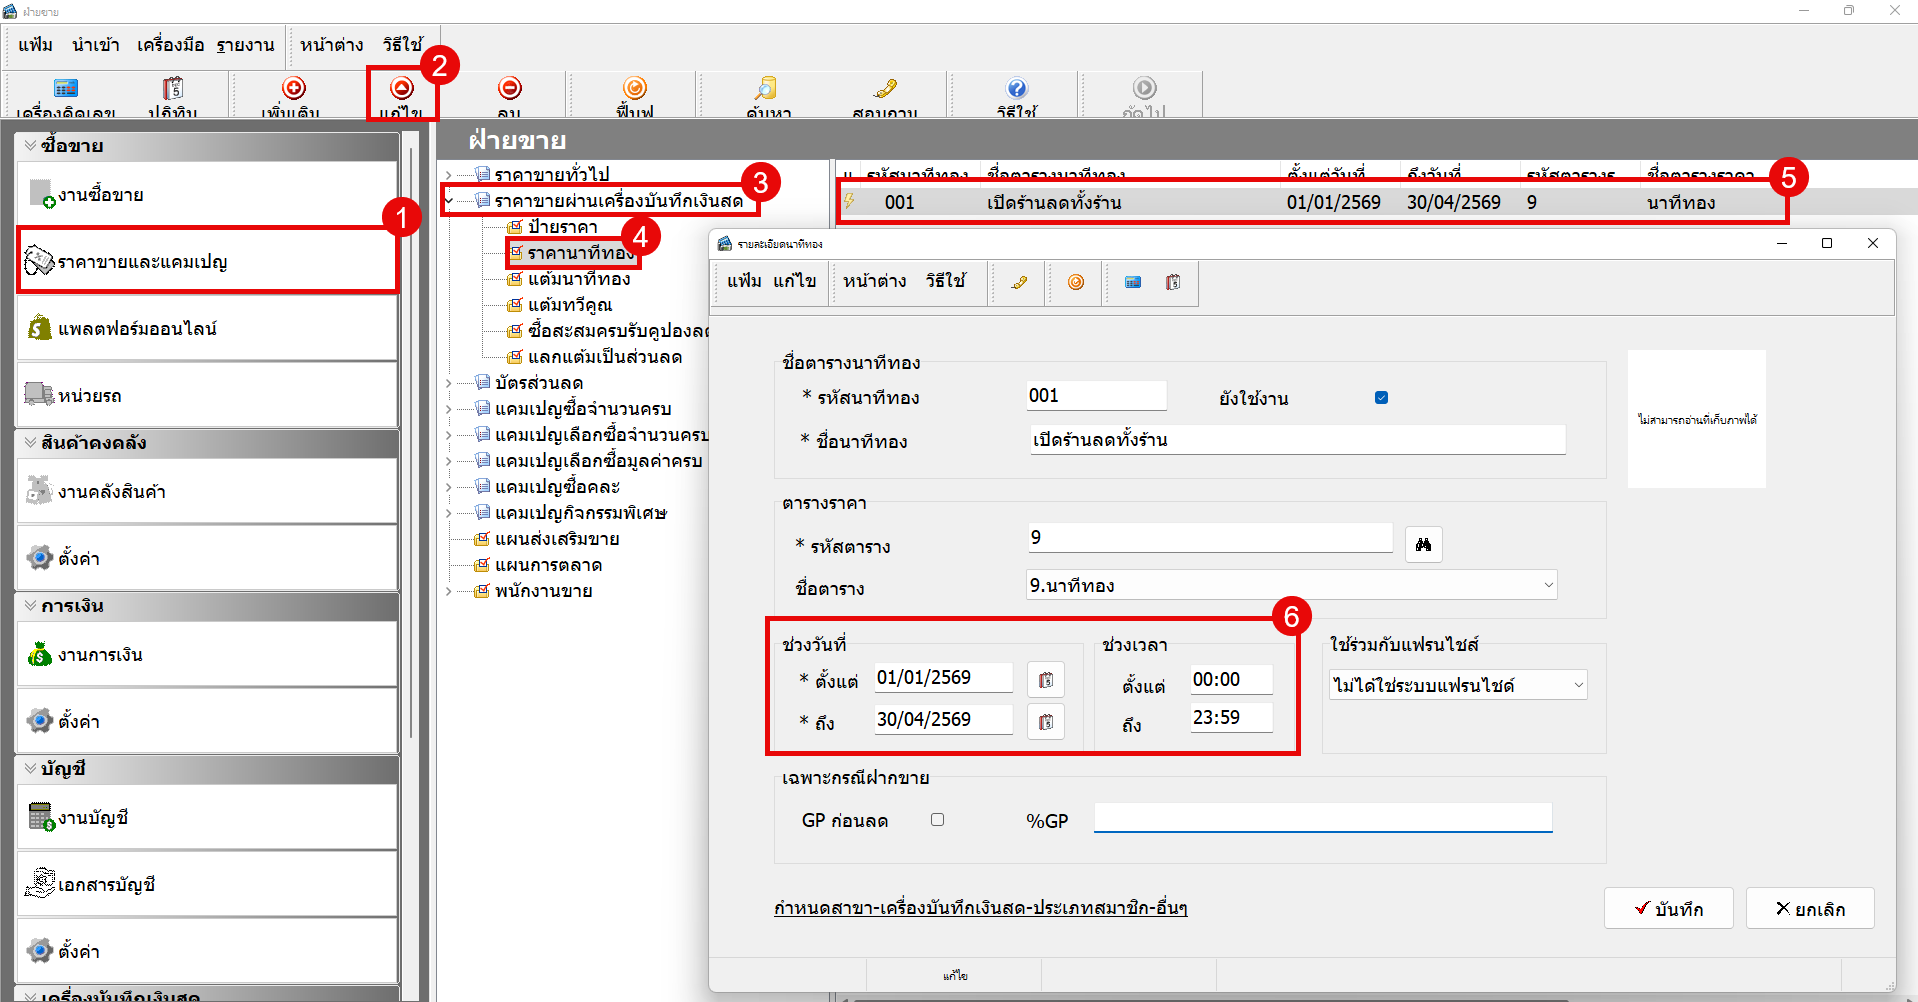The width and height of the screenshot is (1918, 1002).
Task: Open calendar picker for start date 01/01/2569
Action: pos(1046,680)
